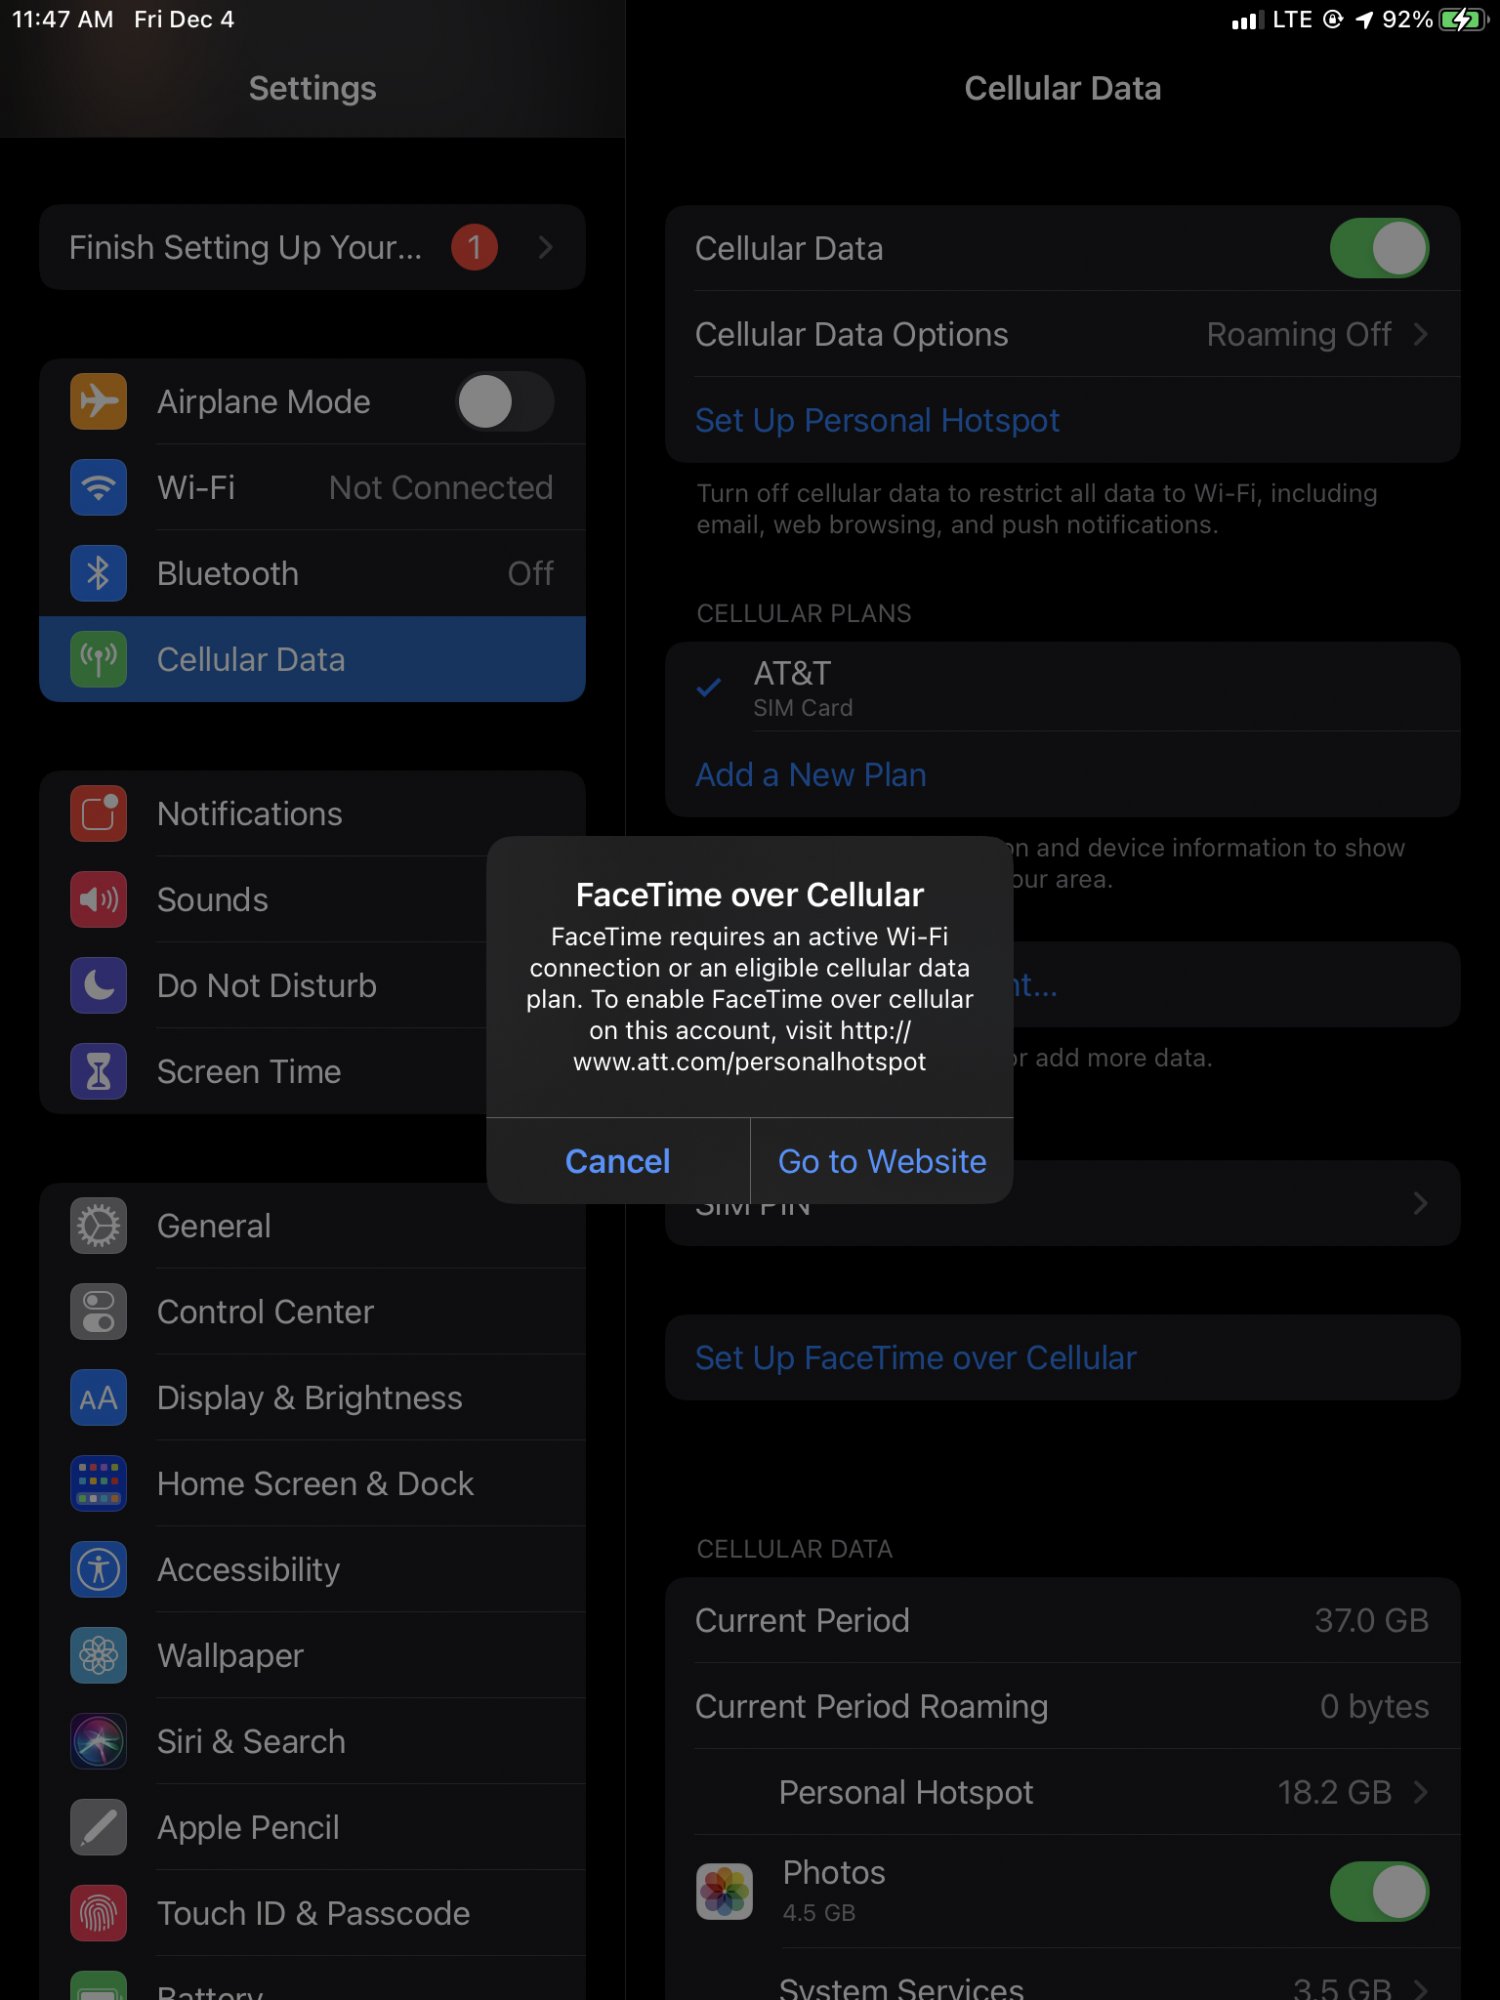Select the AT&T SIM Card plan
This screenshot has height=2000, width=1500.
1062,687
